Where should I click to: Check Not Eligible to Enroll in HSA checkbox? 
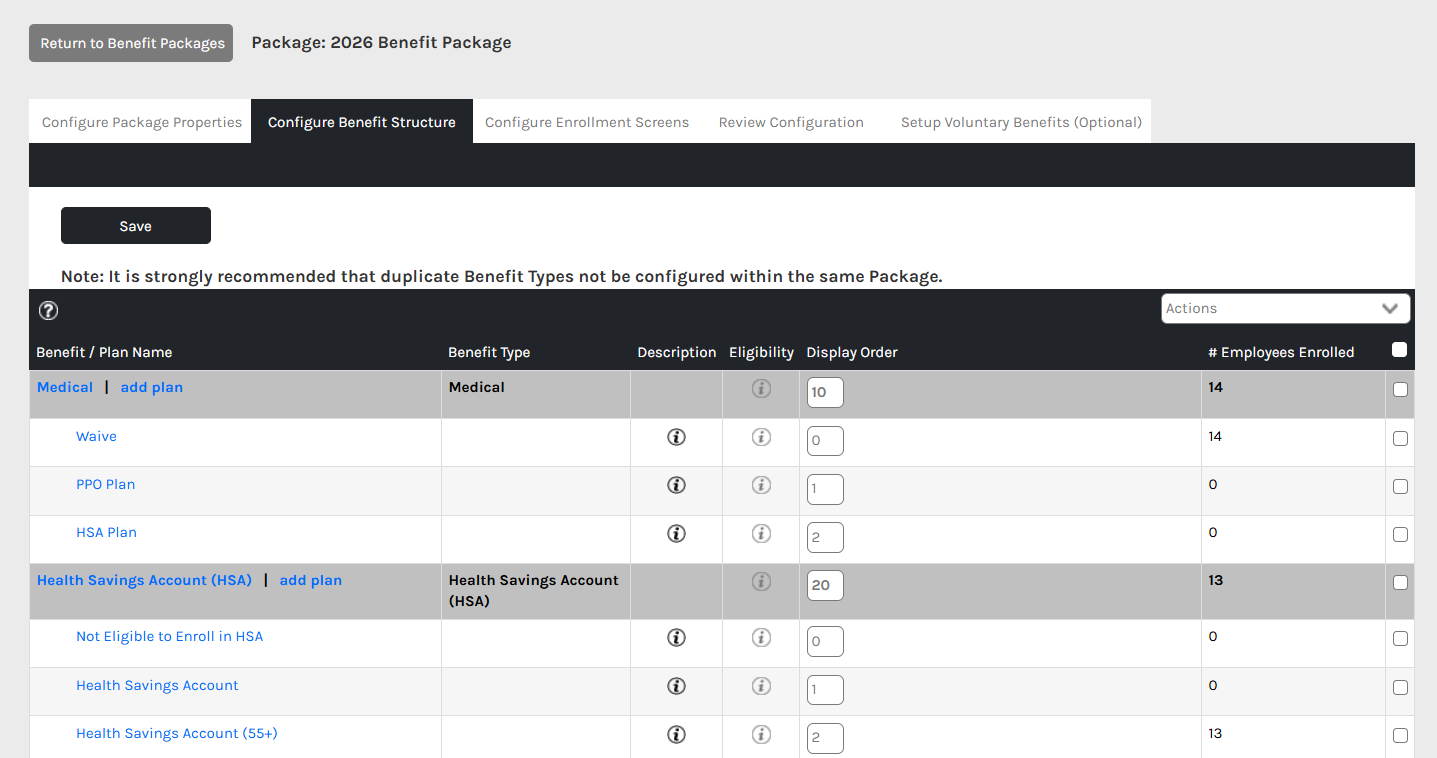coord(1400,639)
